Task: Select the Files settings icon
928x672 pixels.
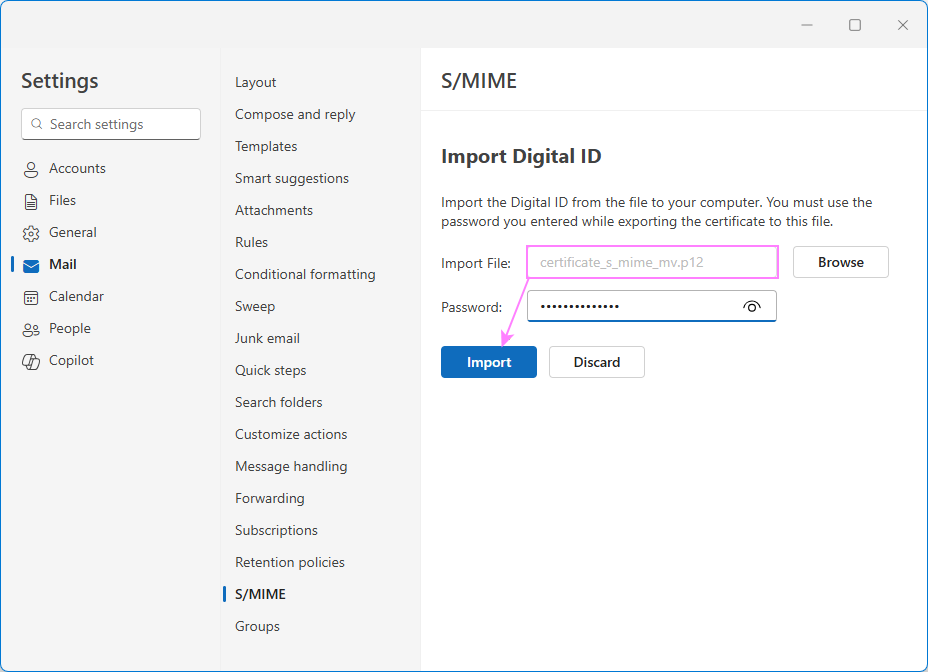Action: 30,200
